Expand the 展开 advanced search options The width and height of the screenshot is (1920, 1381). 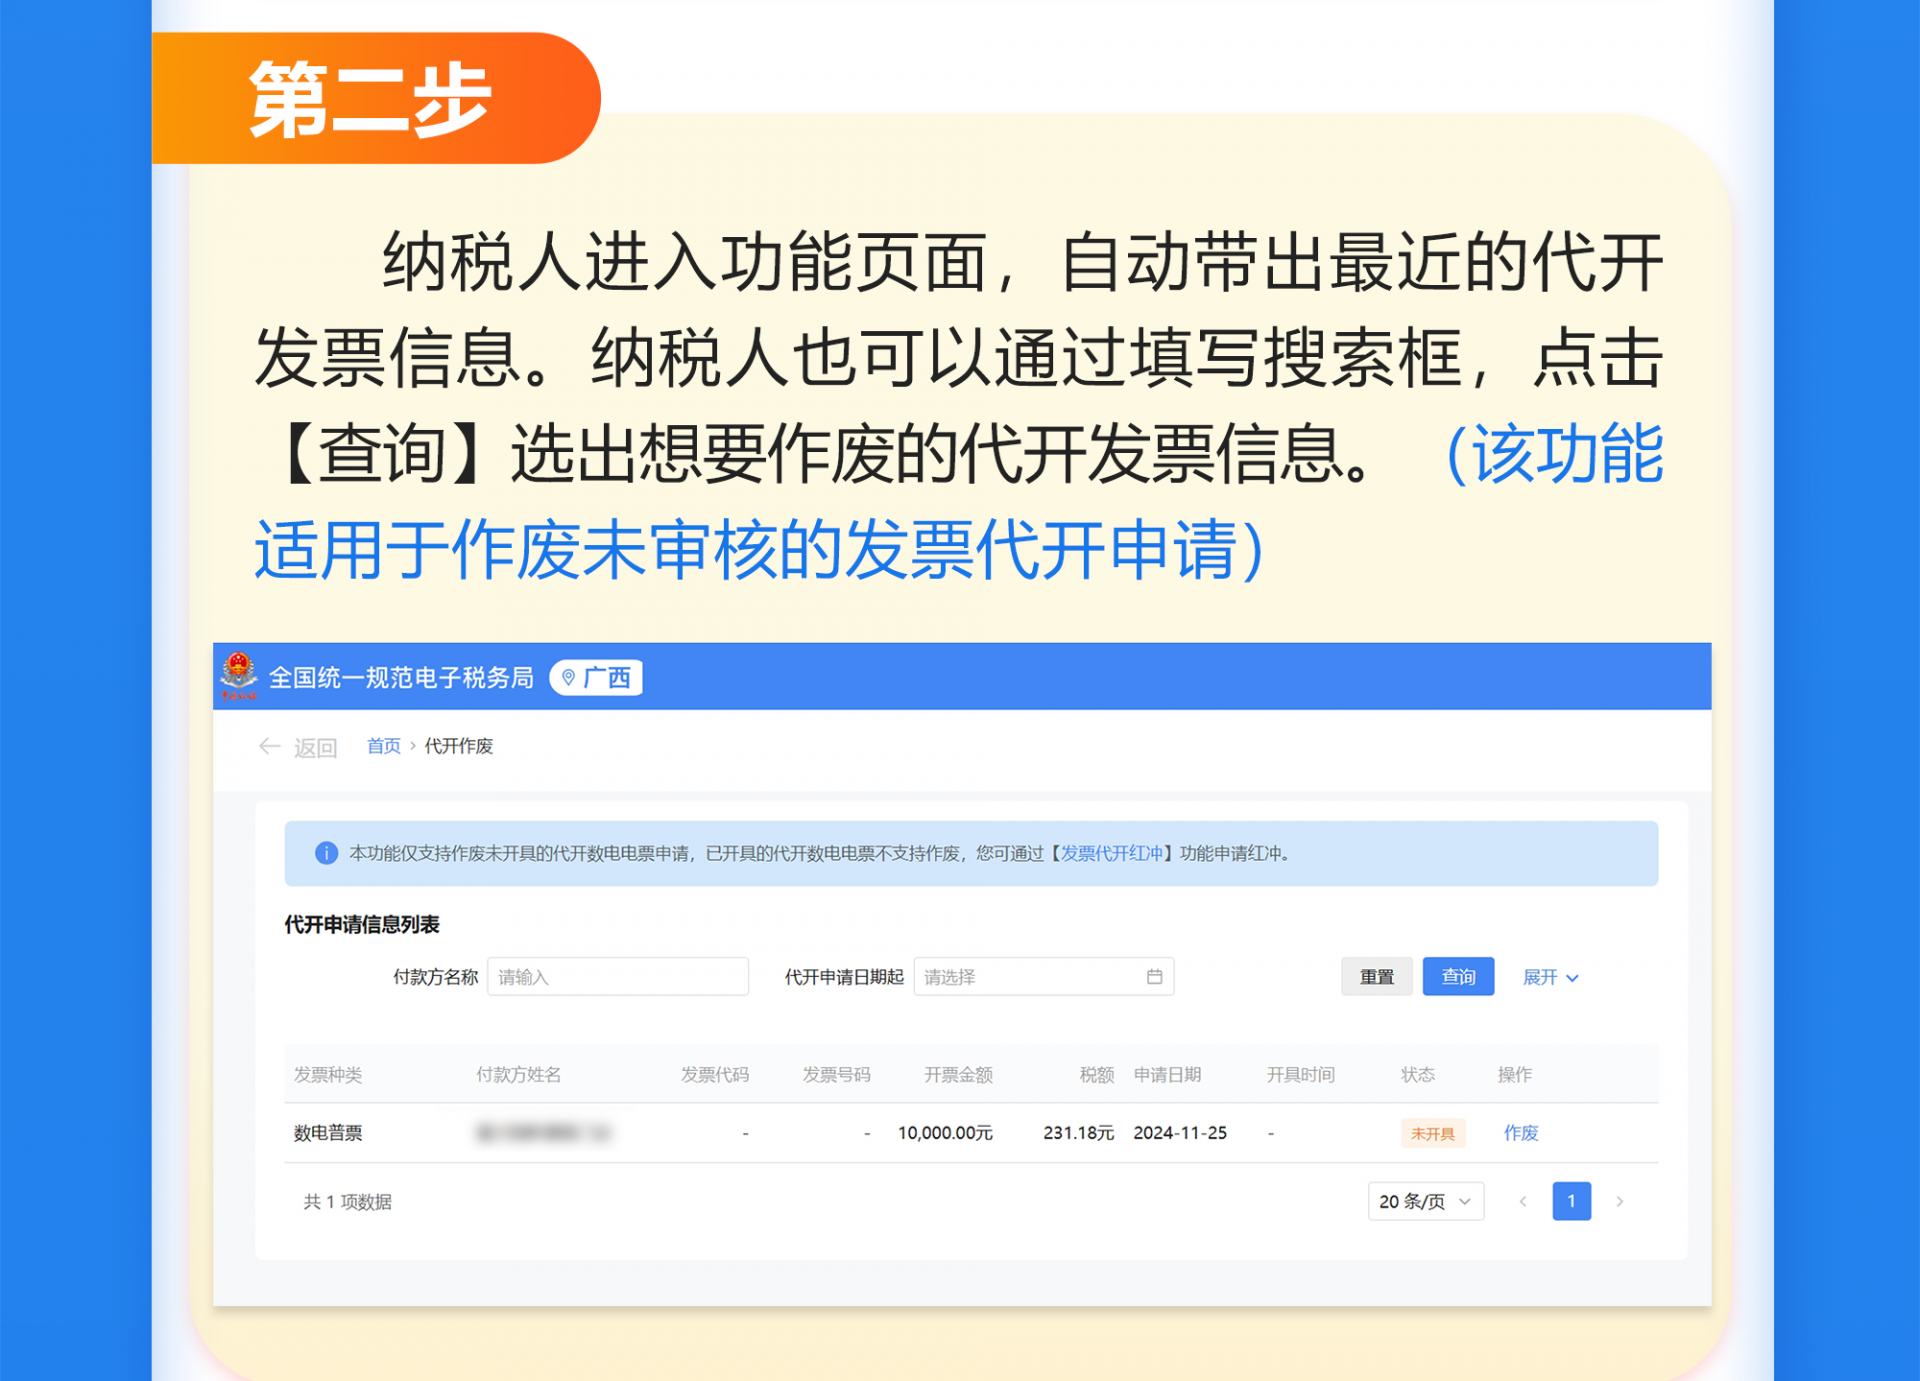[x=1549, y=977]
